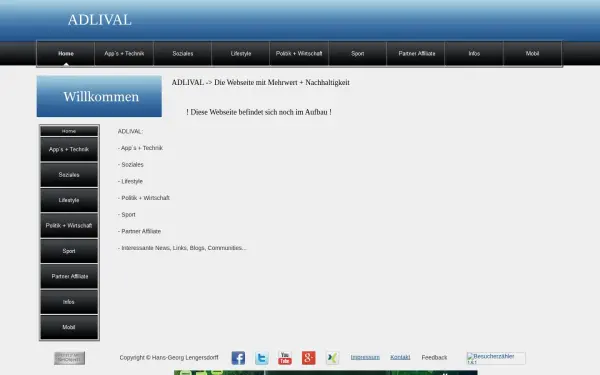
Task: Click the green banner image at bottom
Action: pos(326,373)
